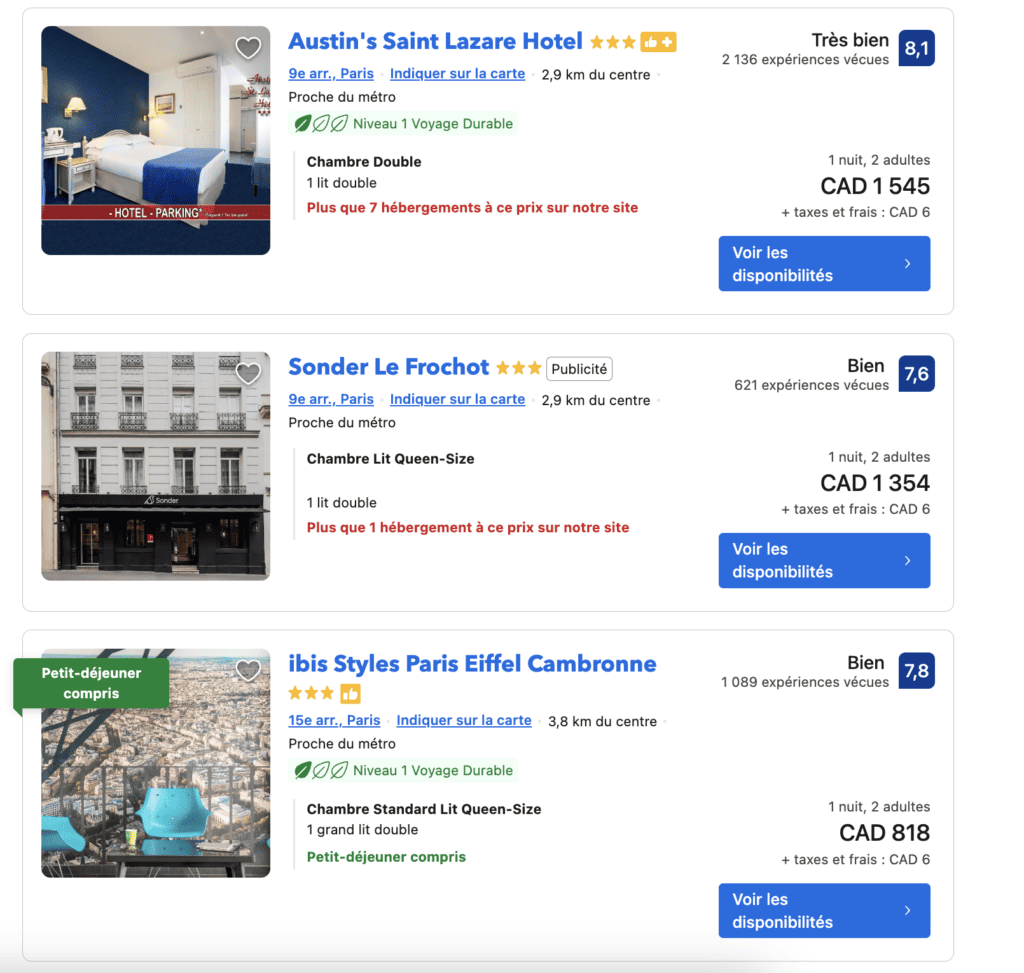Click the 8,1 review score badge for Austin's hotel

pos(917,46)
